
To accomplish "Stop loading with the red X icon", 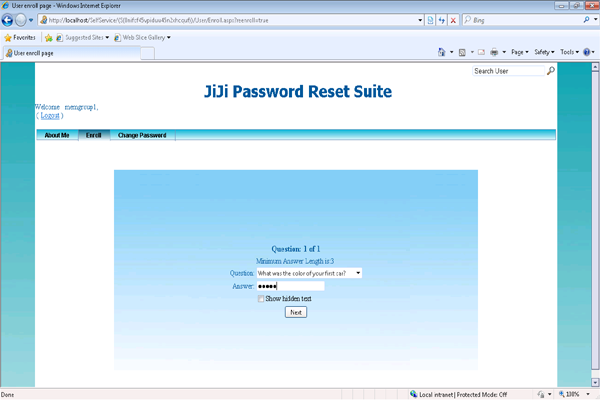I will (453, 20).
